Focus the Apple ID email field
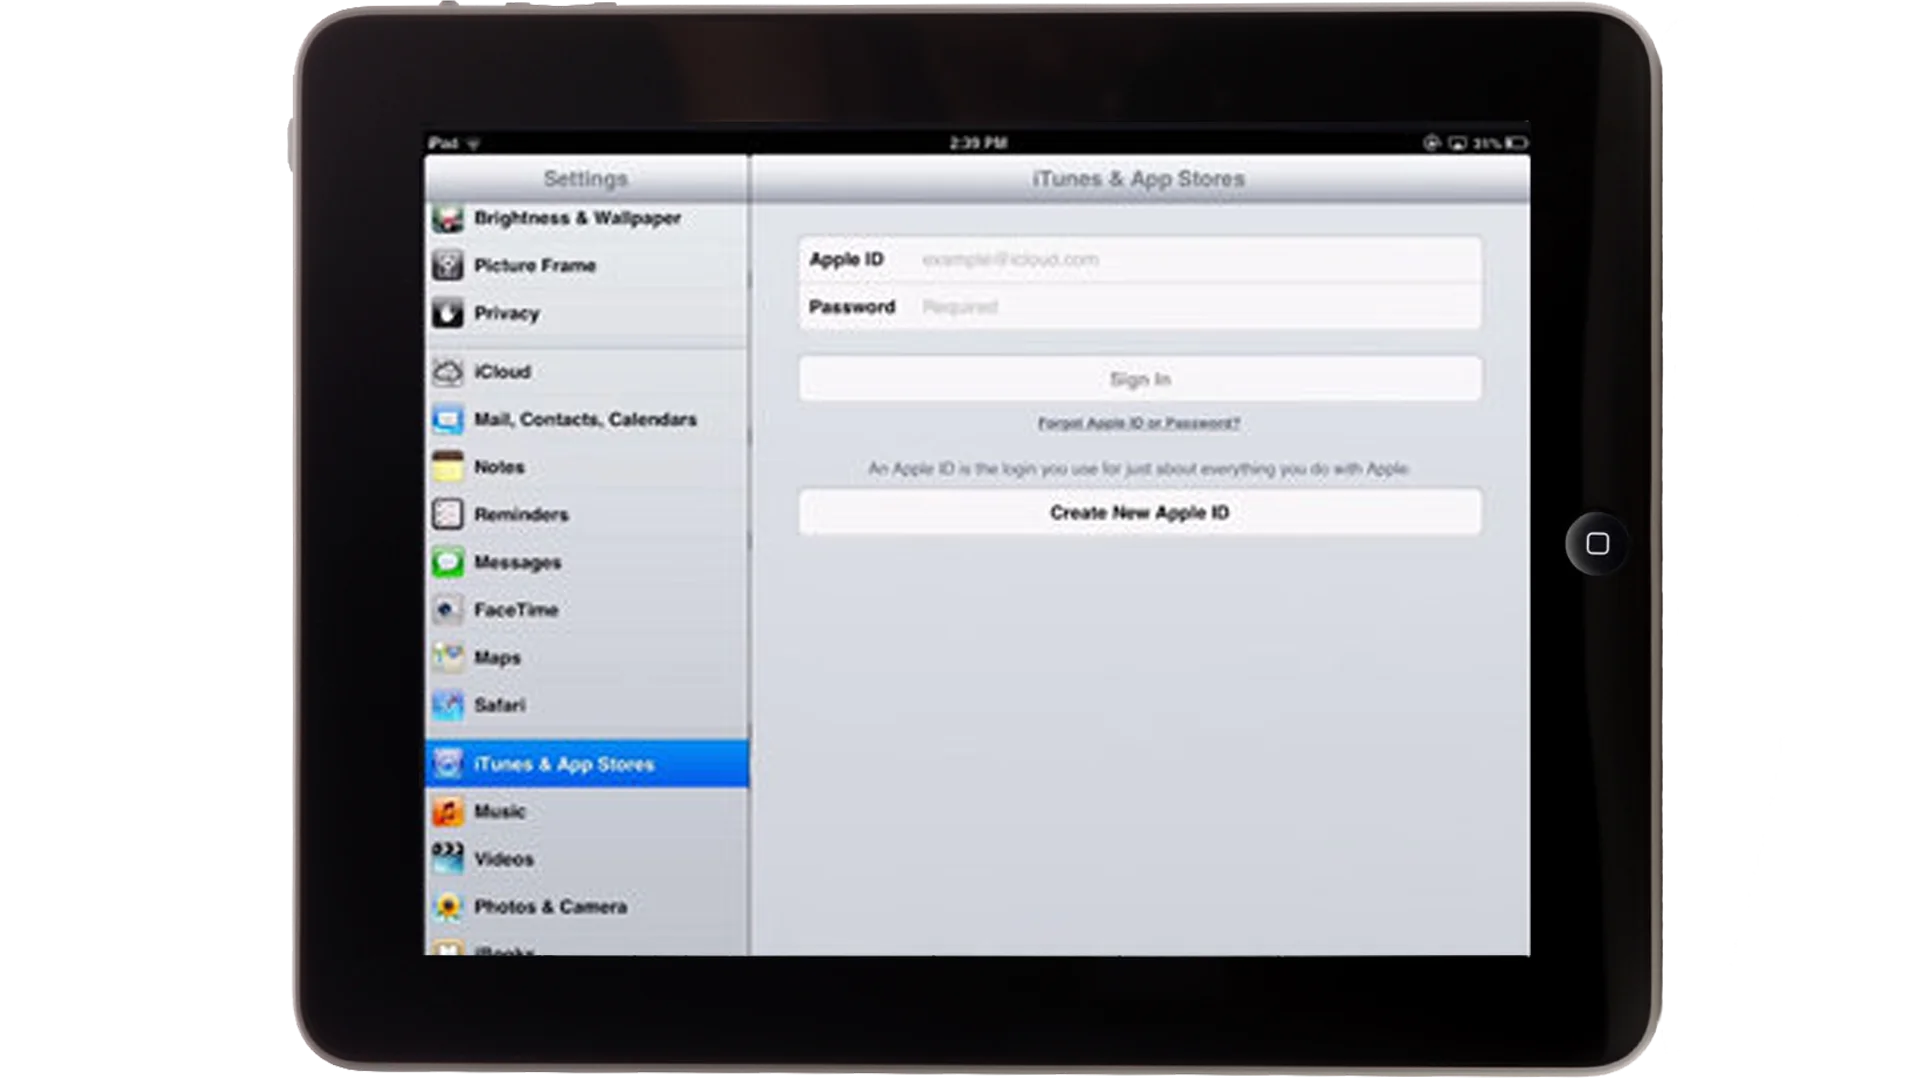Image resolution: width=1920 pixels, height=1080 pixels. pyautogui.click(x=1140, y=259)
